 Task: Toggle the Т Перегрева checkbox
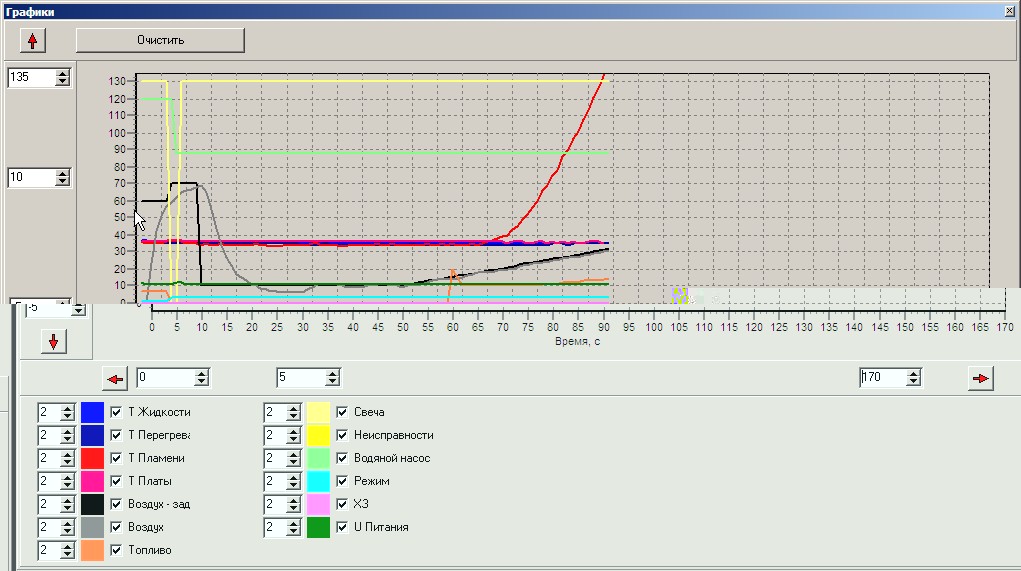[x=116, y=435]
